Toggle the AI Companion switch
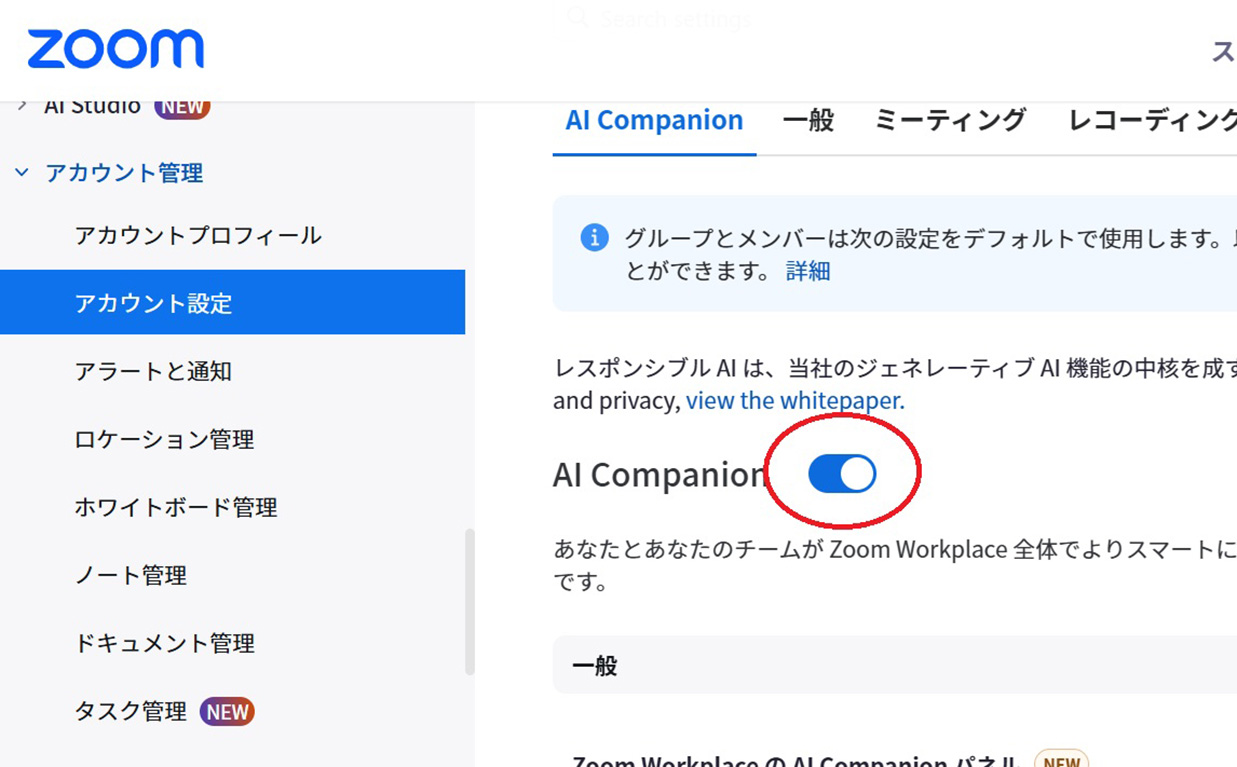Viewport: 1237px width, 767px height. [842, 474]
